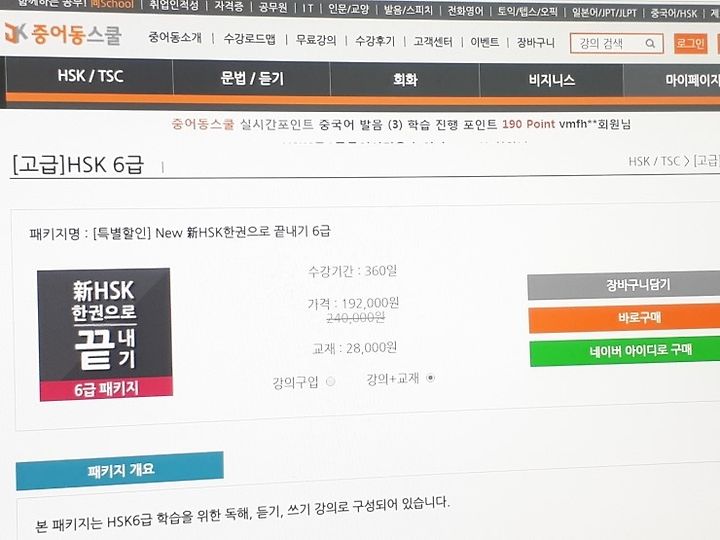Open the 비지니스 menu tab
This screenshot has height=540, width=720.
pos(551,80)
